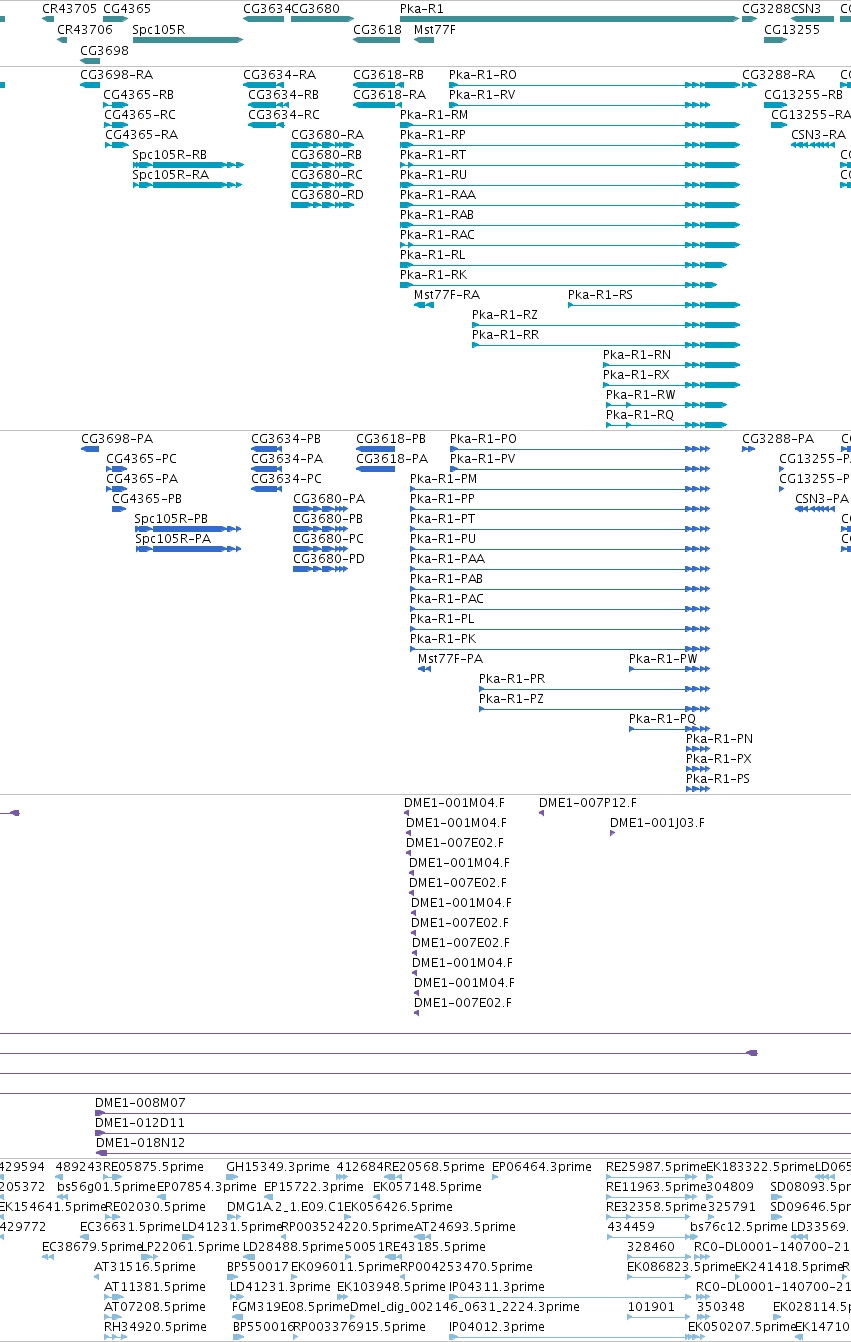Select transcript CSN3-RA
Screen dimensions: 851x1342
818,135
